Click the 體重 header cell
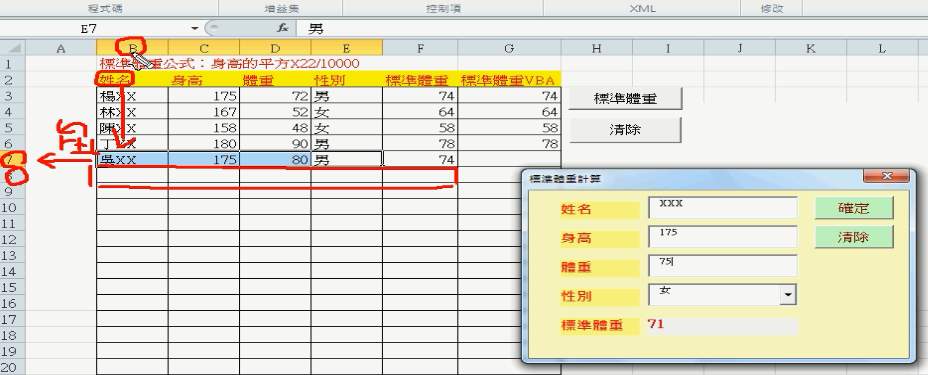928x375 pixels. click(275, 79)
